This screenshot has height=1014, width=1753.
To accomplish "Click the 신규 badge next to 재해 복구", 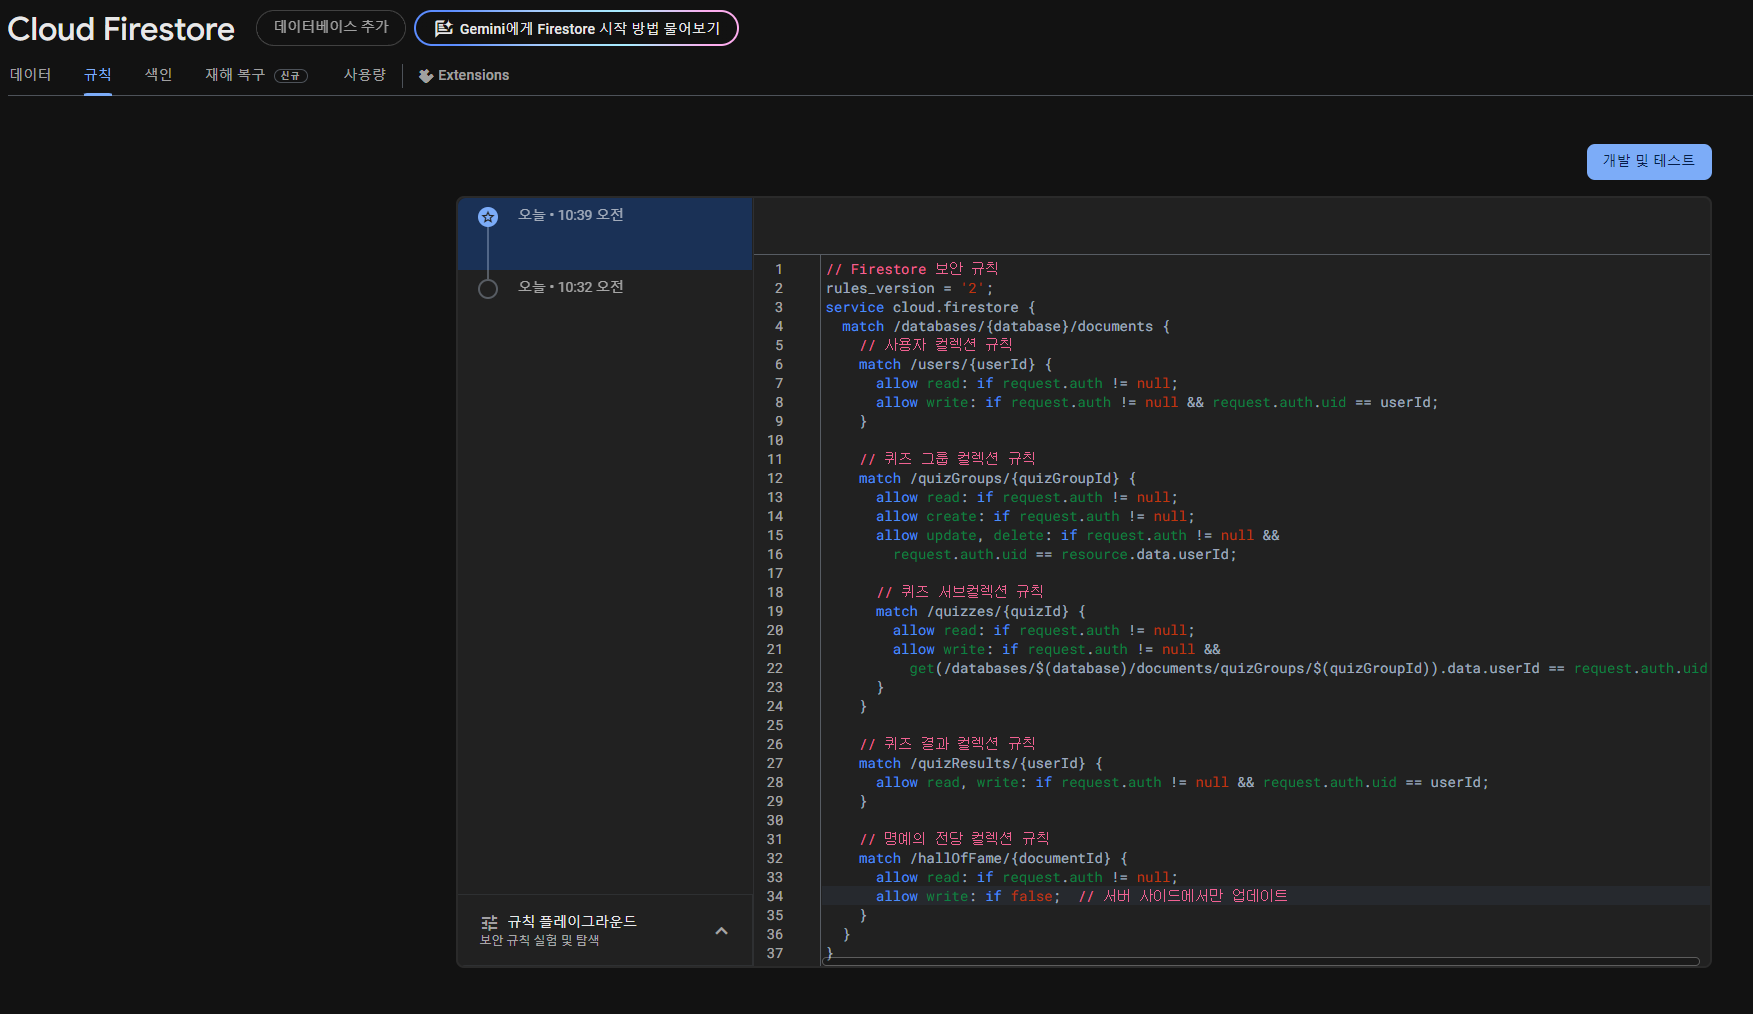I will coord(291,76).
